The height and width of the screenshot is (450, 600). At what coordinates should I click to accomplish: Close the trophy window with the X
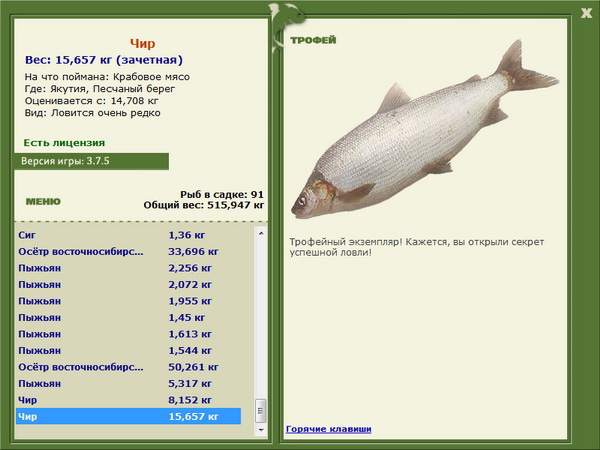[586, 13]
